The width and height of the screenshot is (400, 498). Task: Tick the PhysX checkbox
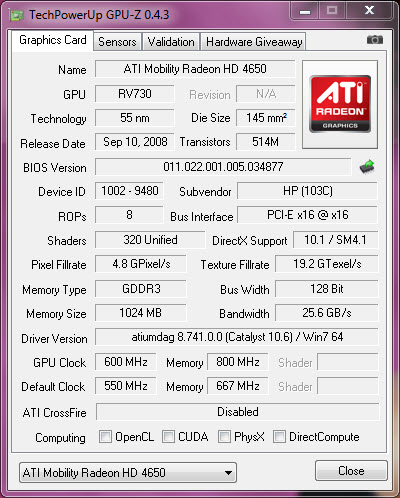click(224, 436)
